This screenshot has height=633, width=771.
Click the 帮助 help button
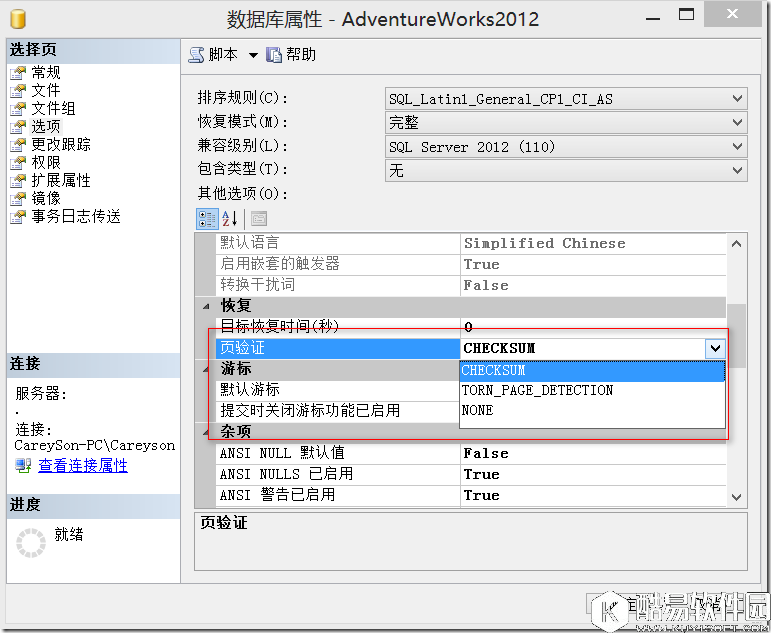click(291, 55)
